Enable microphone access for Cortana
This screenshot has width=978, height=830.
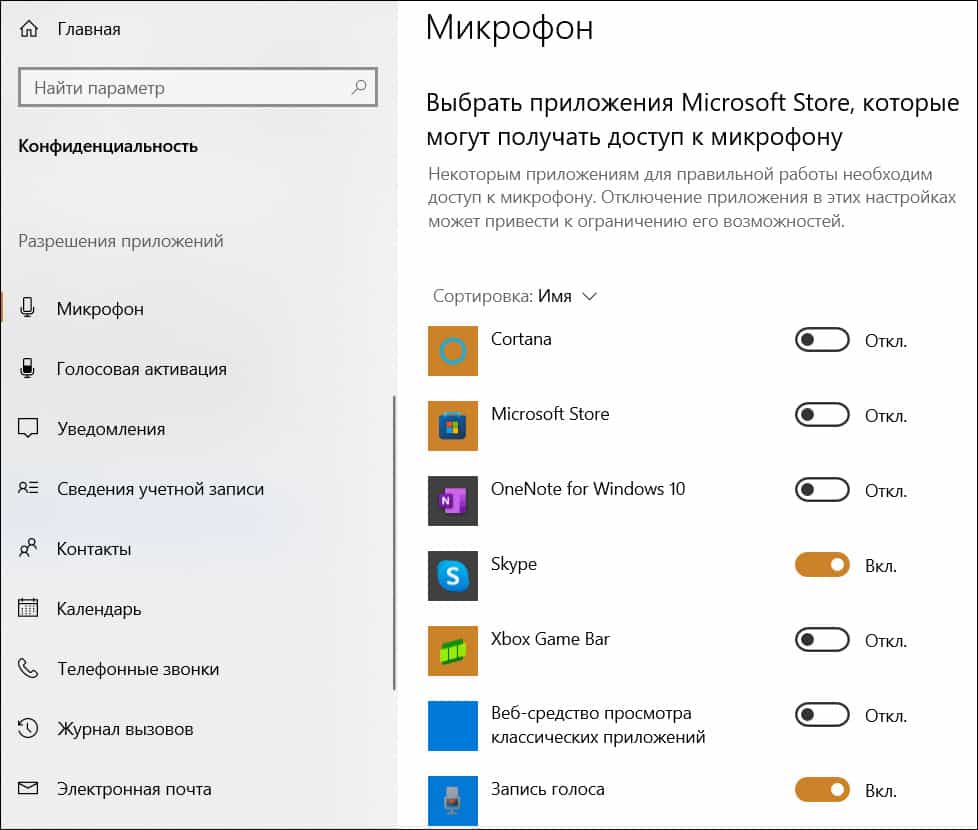point(821,340)
